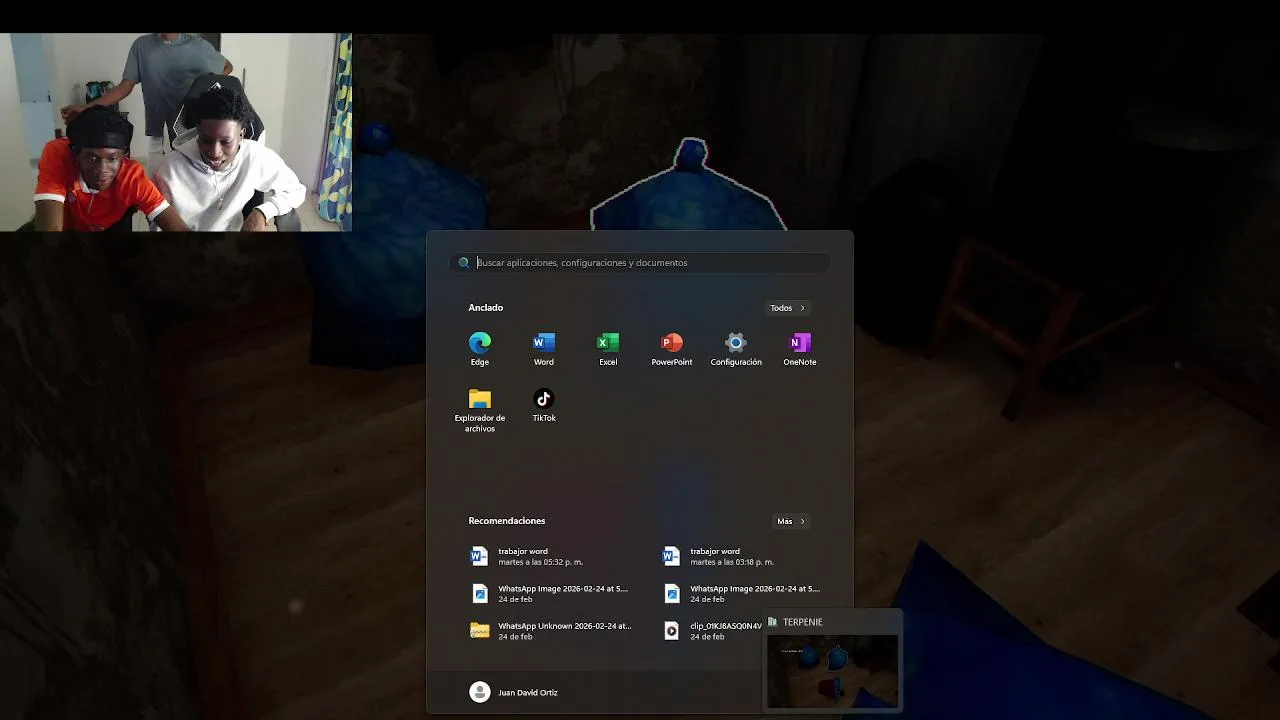
Task: Focus the Buscar aplicaciones search field
Action: click(x=640, y=263)
